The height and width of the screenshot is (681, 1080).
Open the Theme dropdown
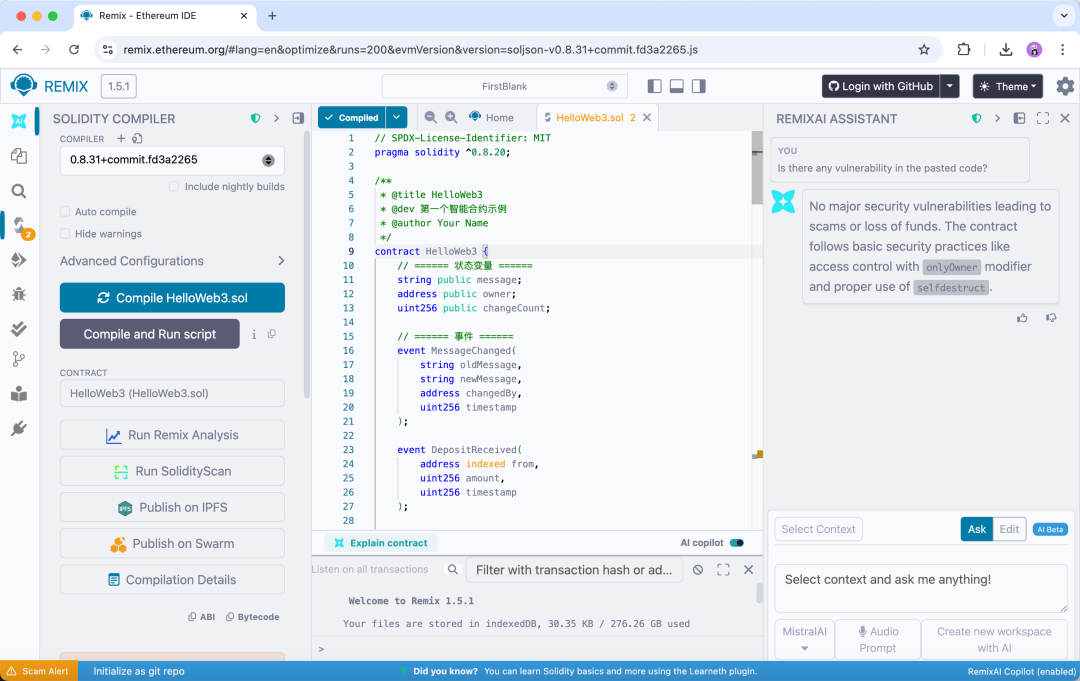(x=1008, y=86)
